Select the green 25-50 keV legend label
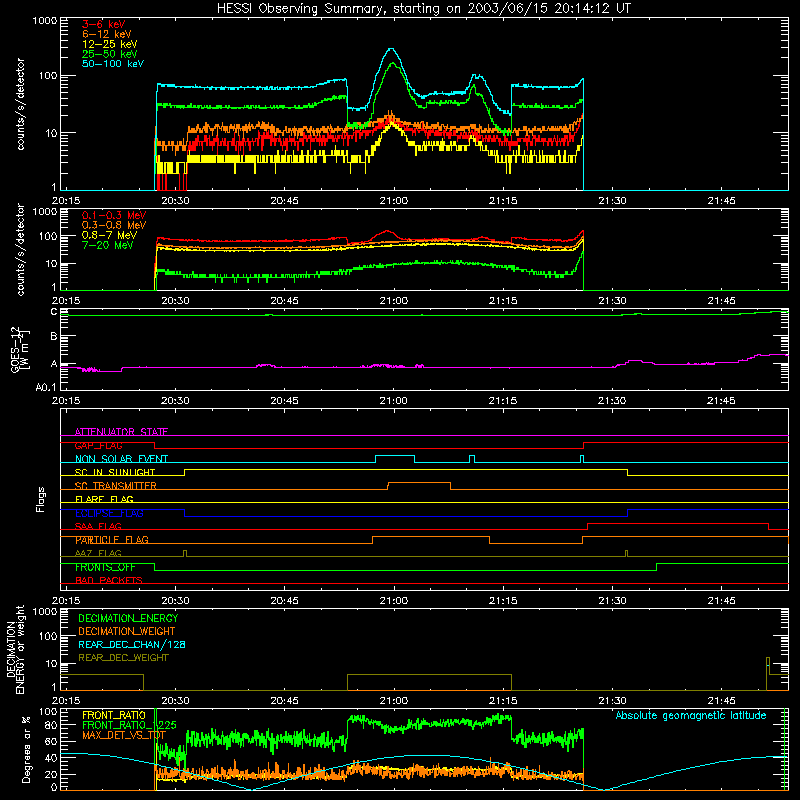This screenshot has height=800, width=800. coord(109,54)
